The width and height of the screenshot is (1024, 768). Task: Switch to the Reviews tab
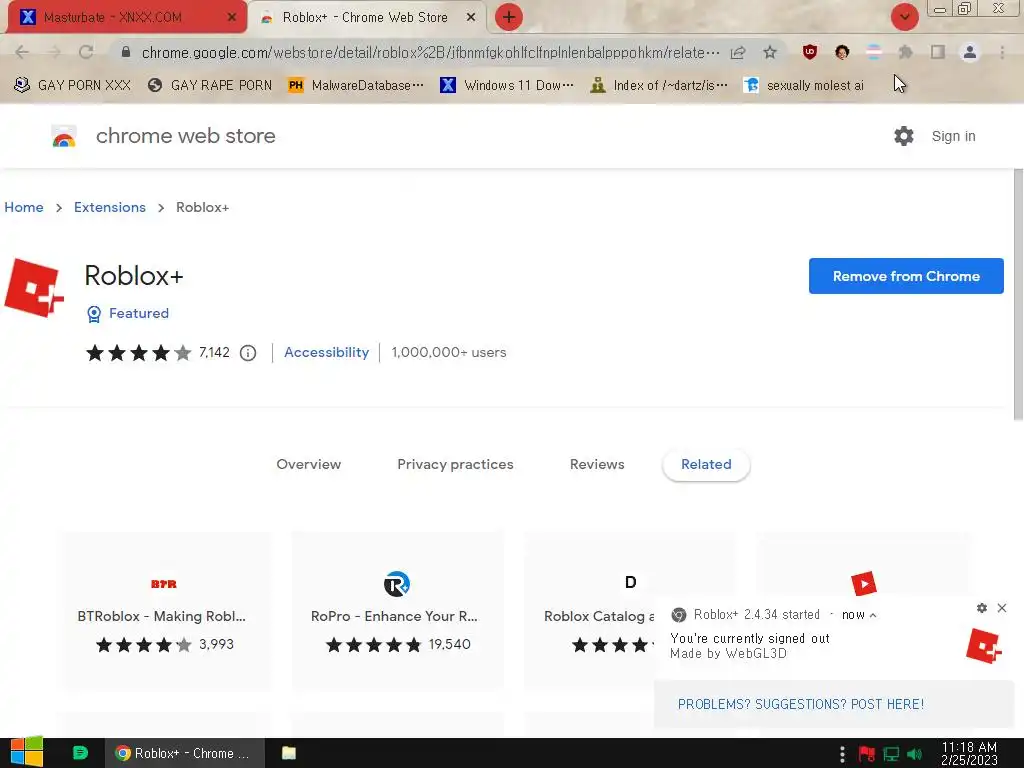coord(597,464)
